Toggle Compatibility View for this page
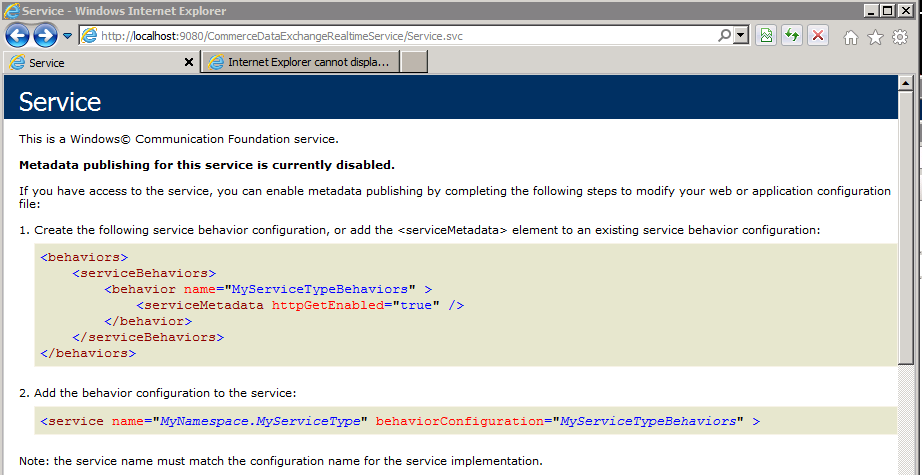This screenshot has width=922, height=475. [x=765, y=36]
